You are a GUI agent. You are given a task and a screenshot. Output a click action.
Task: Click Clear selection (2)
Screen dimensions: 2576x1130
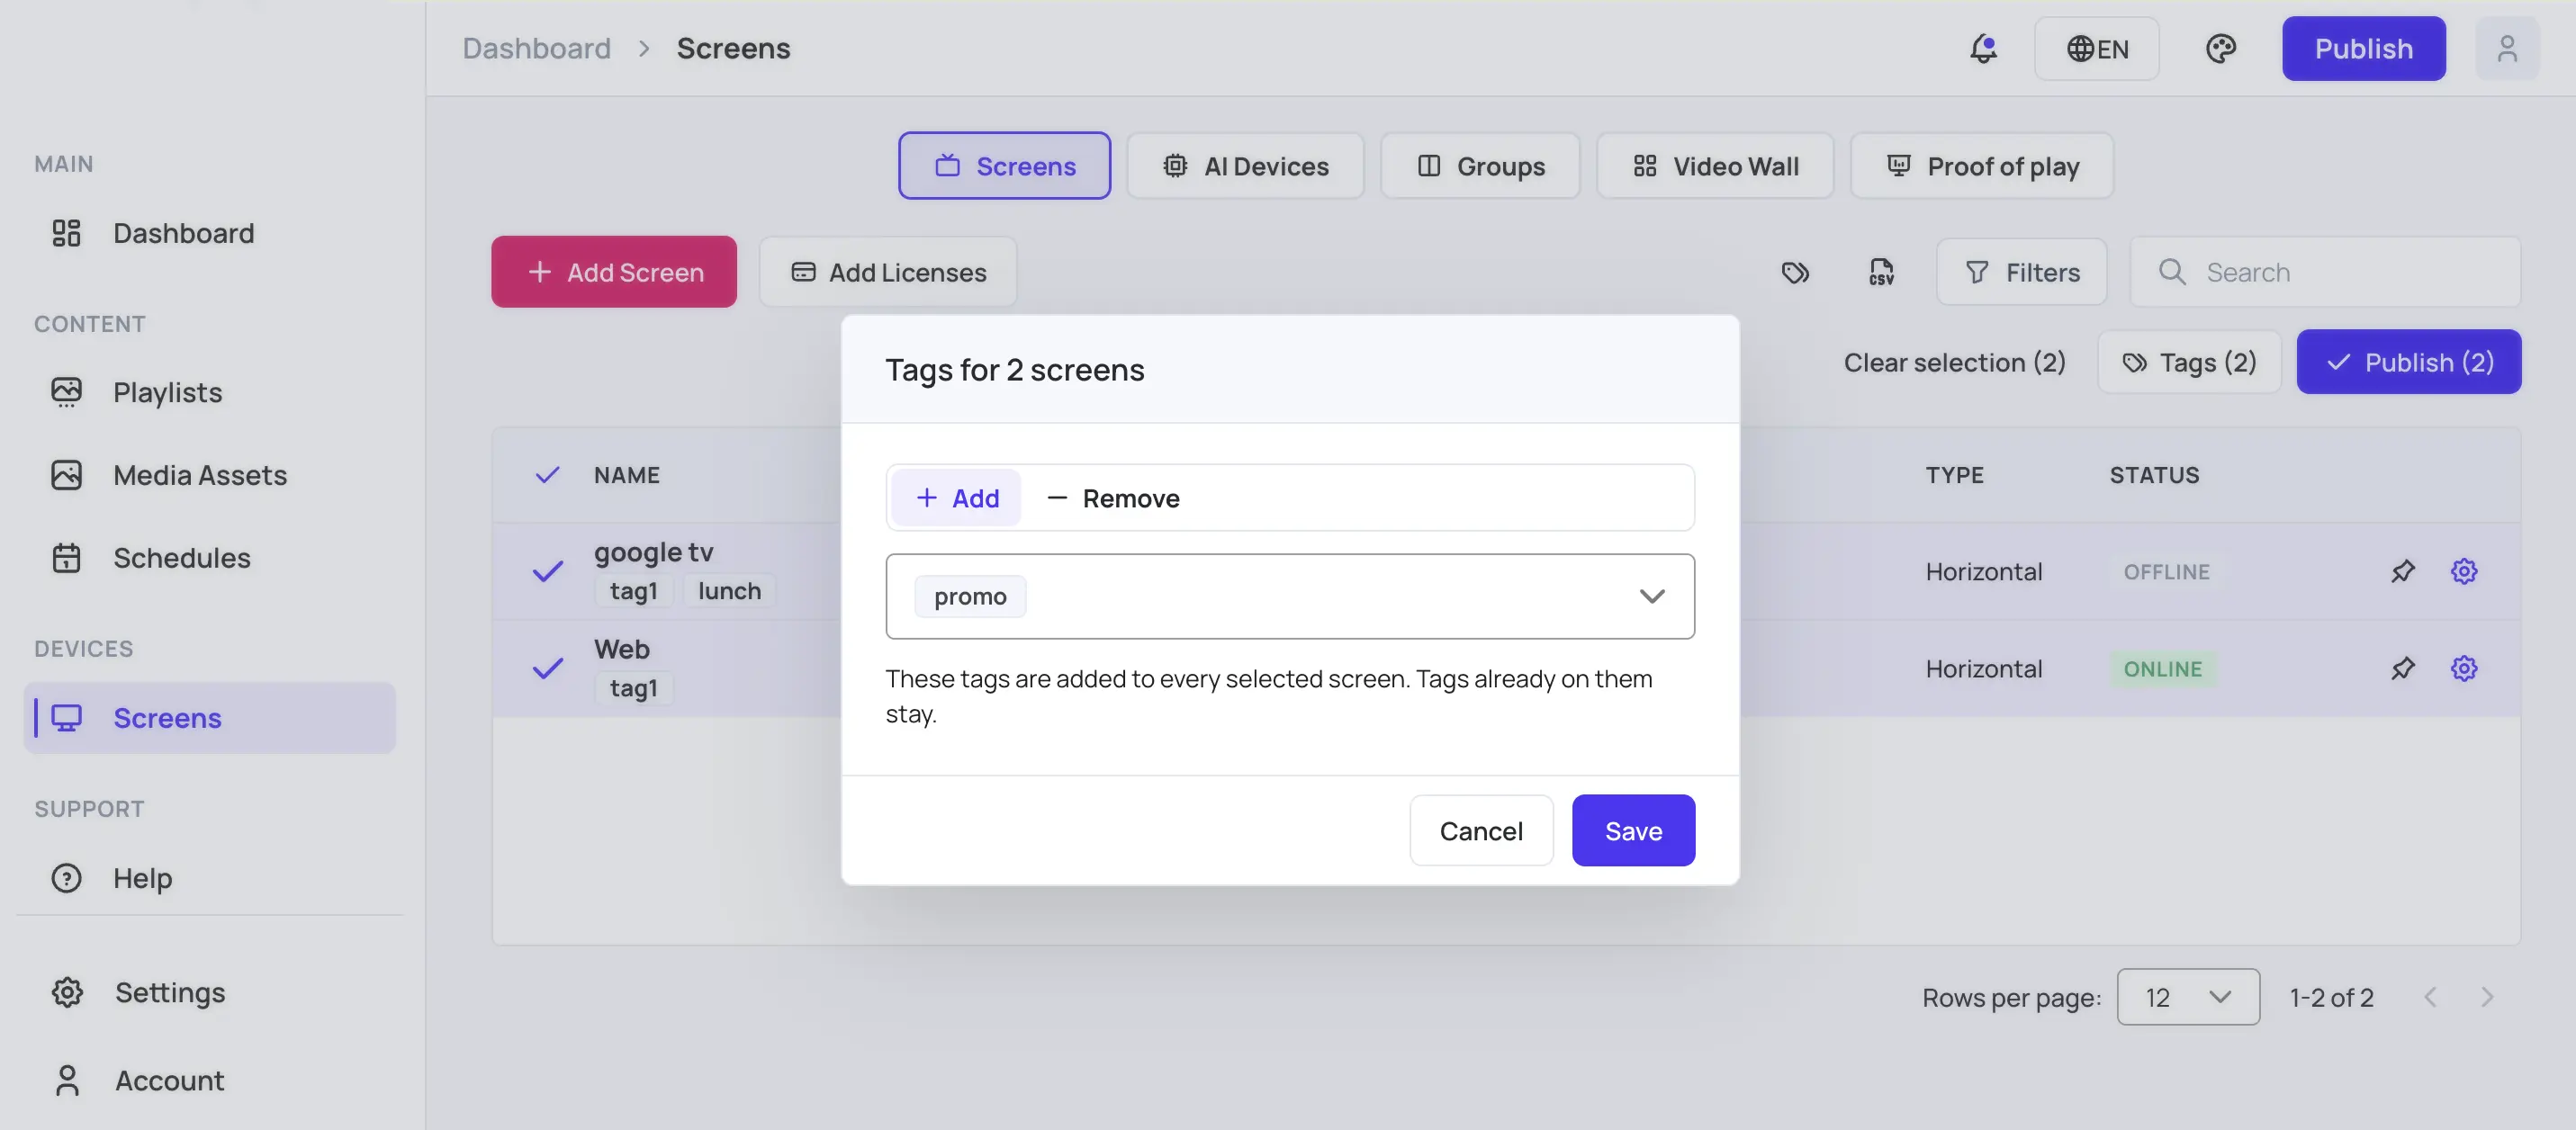coord(1954,362)
